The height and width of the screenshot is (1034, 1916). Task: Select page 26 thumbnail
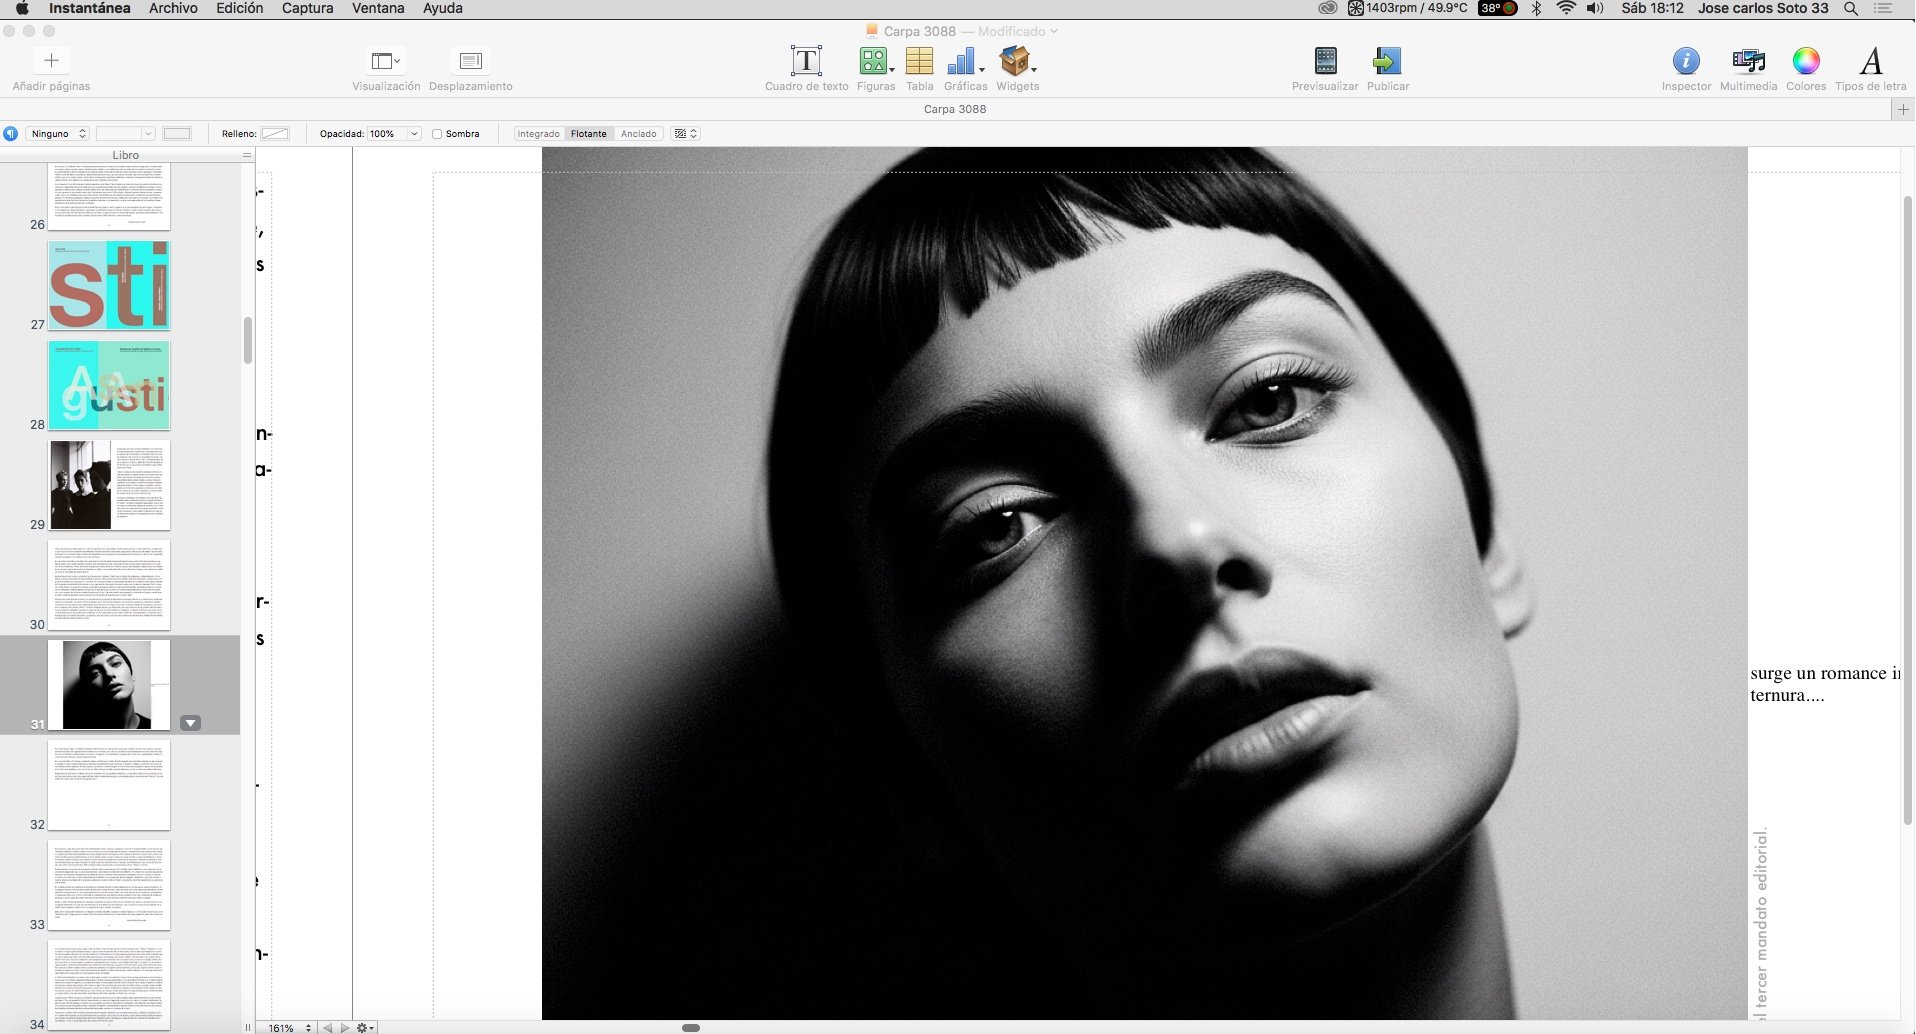(109, 197)
